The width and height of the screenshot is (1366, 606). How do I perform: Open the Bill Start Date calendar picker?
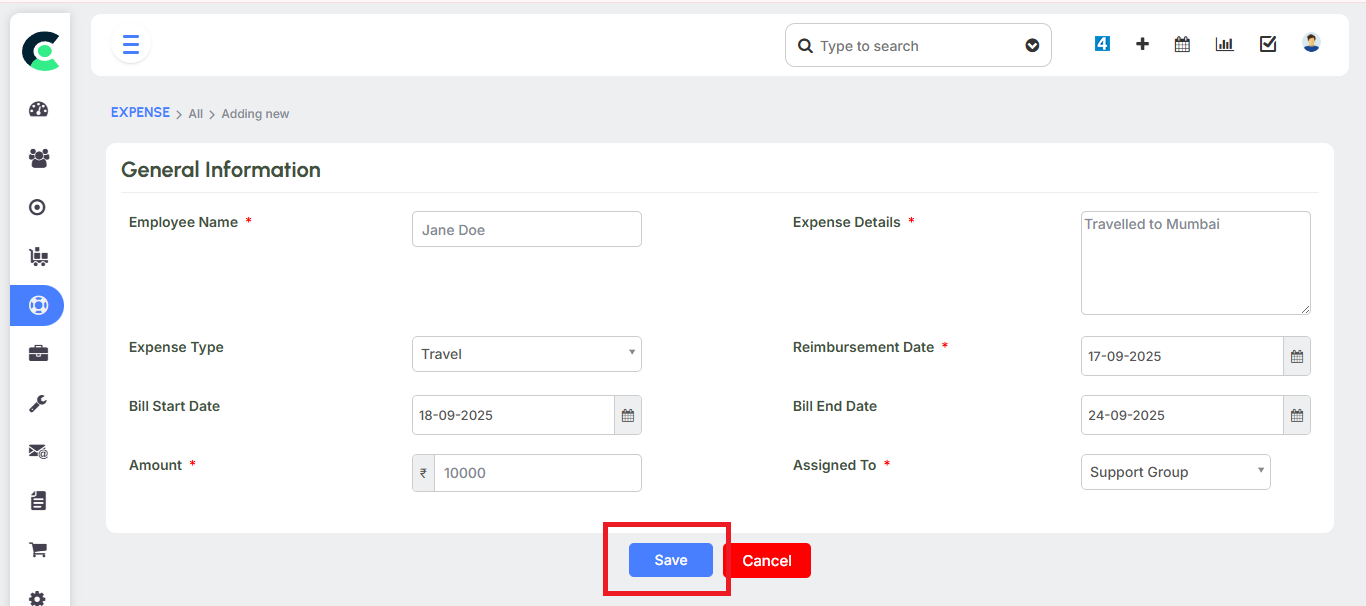click(x=628, y=414)
